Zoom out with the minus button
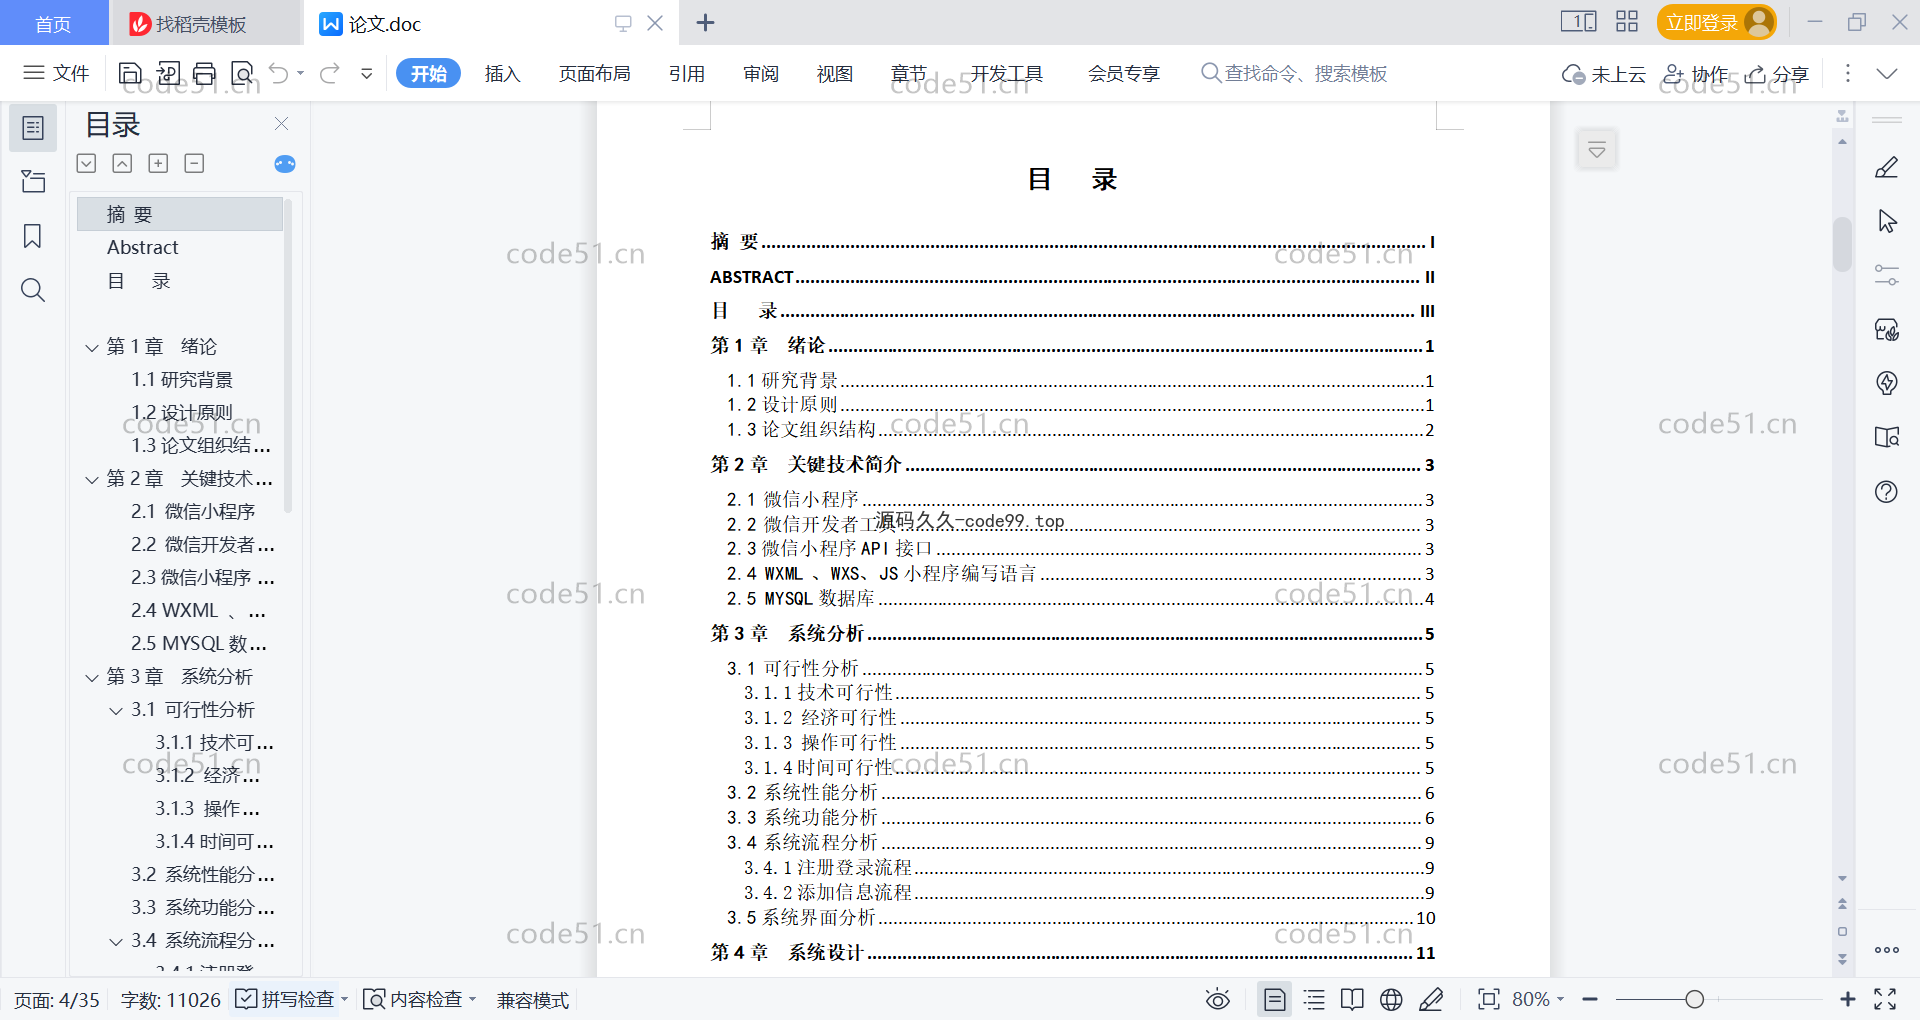This screenshot has width=1920, height=1020. (x=1590, y=999)
